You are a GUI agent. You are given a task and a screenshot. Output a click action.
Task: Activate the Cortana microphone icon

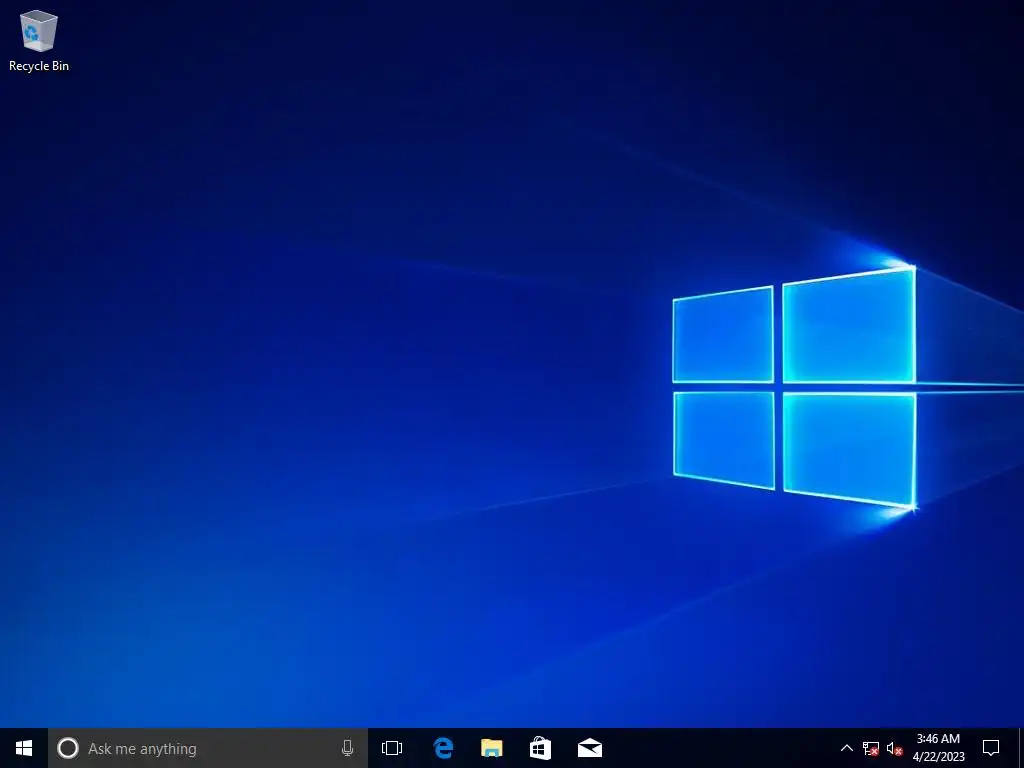point(347,748)
